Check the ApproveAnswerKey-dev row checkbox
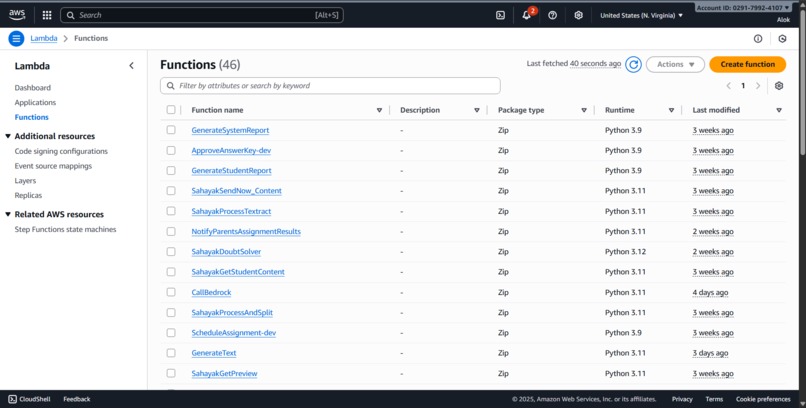The image size is (806, 408). pyautogui.click(x=171, y=151)
